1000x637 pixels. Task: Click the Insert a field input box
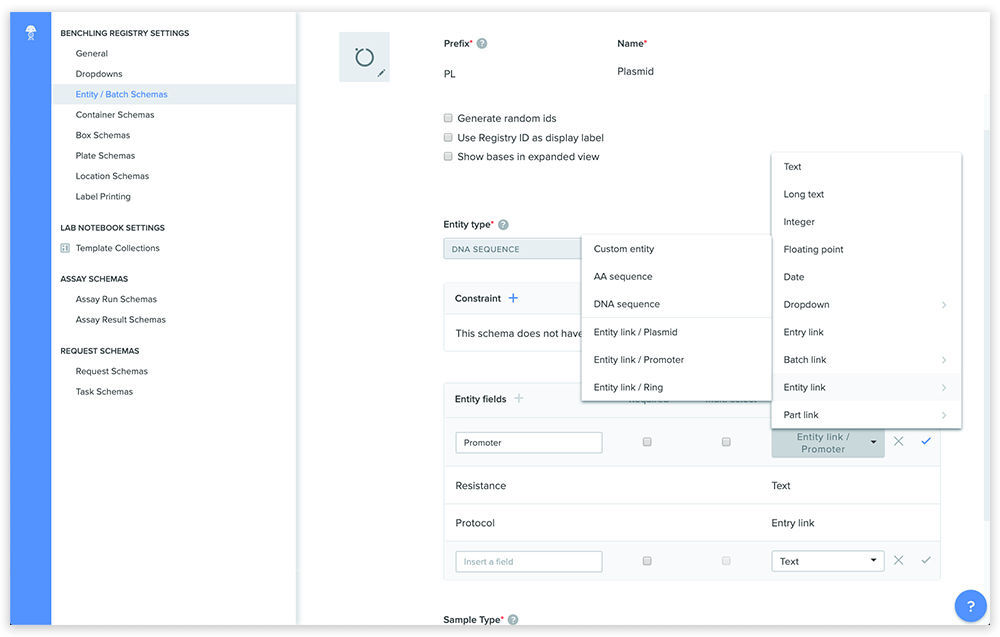(528, 560)
